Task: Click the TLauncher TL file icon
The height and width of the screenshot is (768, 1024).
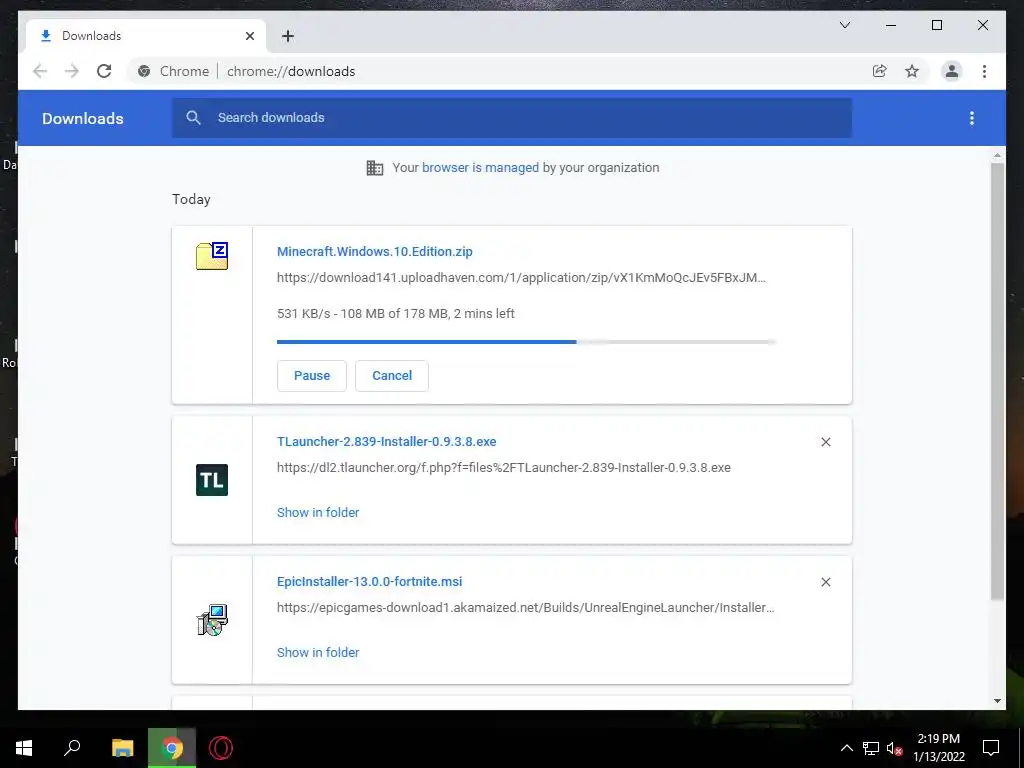Action: coord(212,480)
